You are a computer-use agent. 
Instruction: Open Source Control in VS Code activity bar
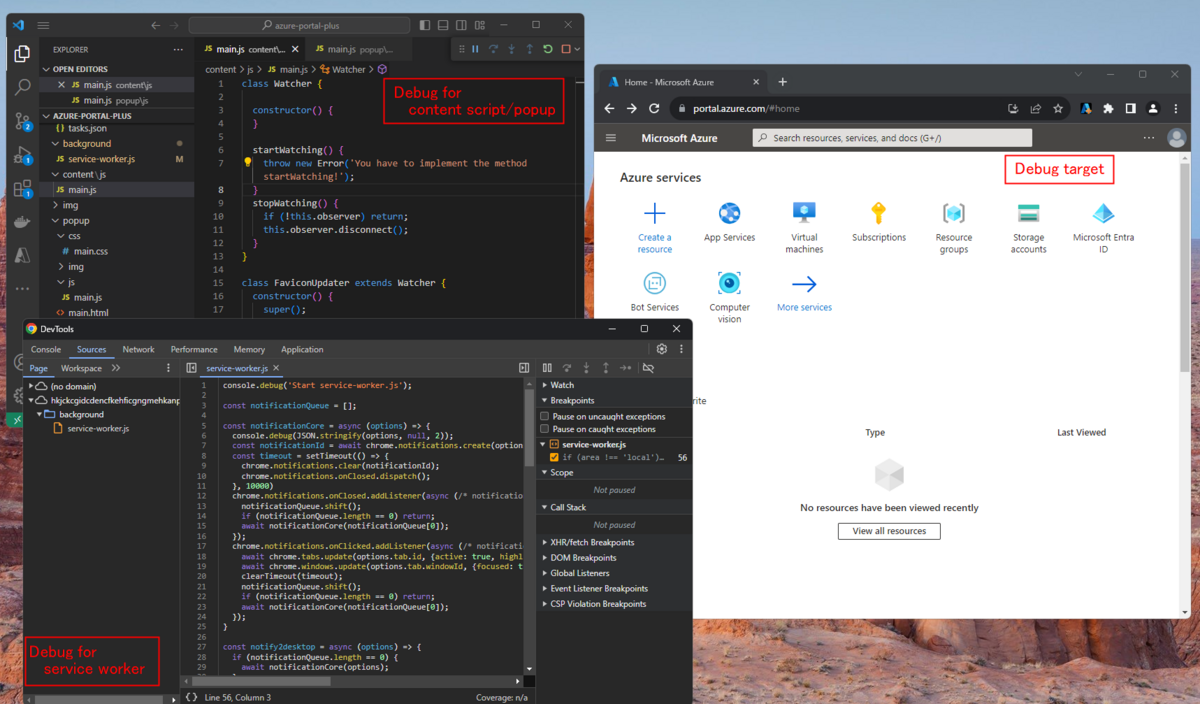(x=22, y=121)
